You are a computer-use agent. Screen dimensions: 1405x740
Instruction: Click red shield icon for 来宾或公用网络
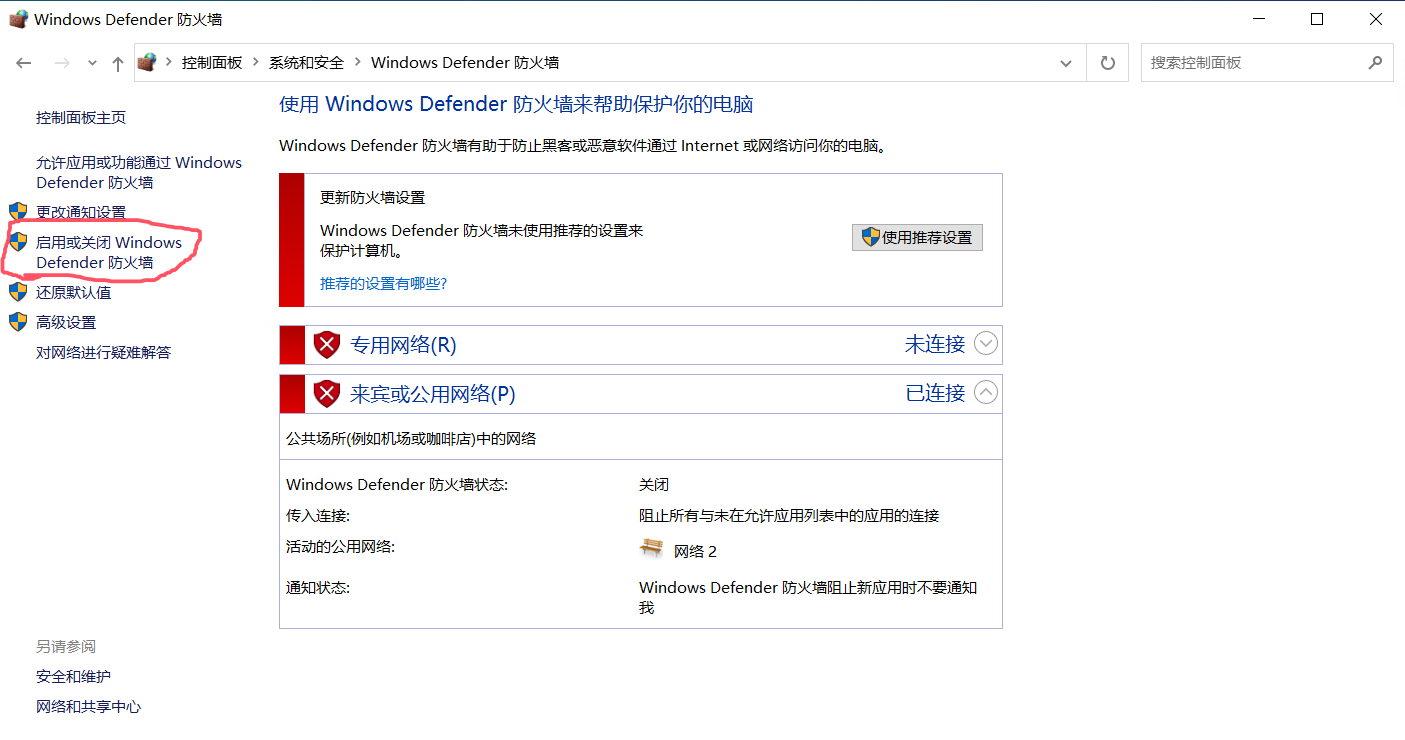point(327,394)
